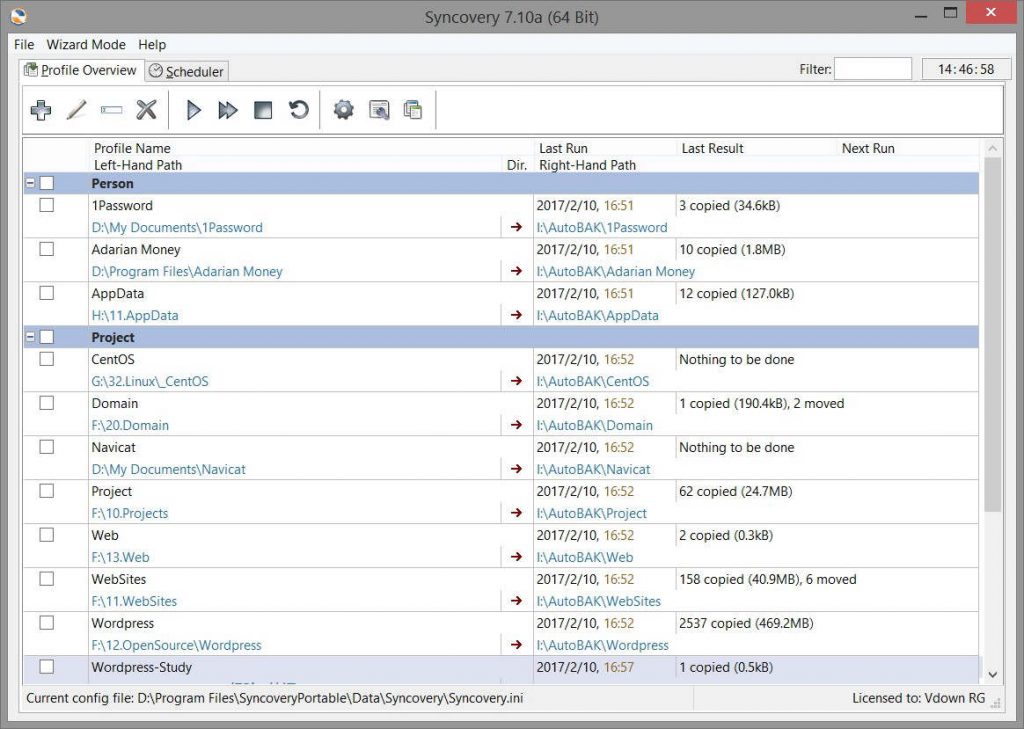1024x729 pixels.
Task: Click direction arrow in the AppData row
Action: point(517,315)
